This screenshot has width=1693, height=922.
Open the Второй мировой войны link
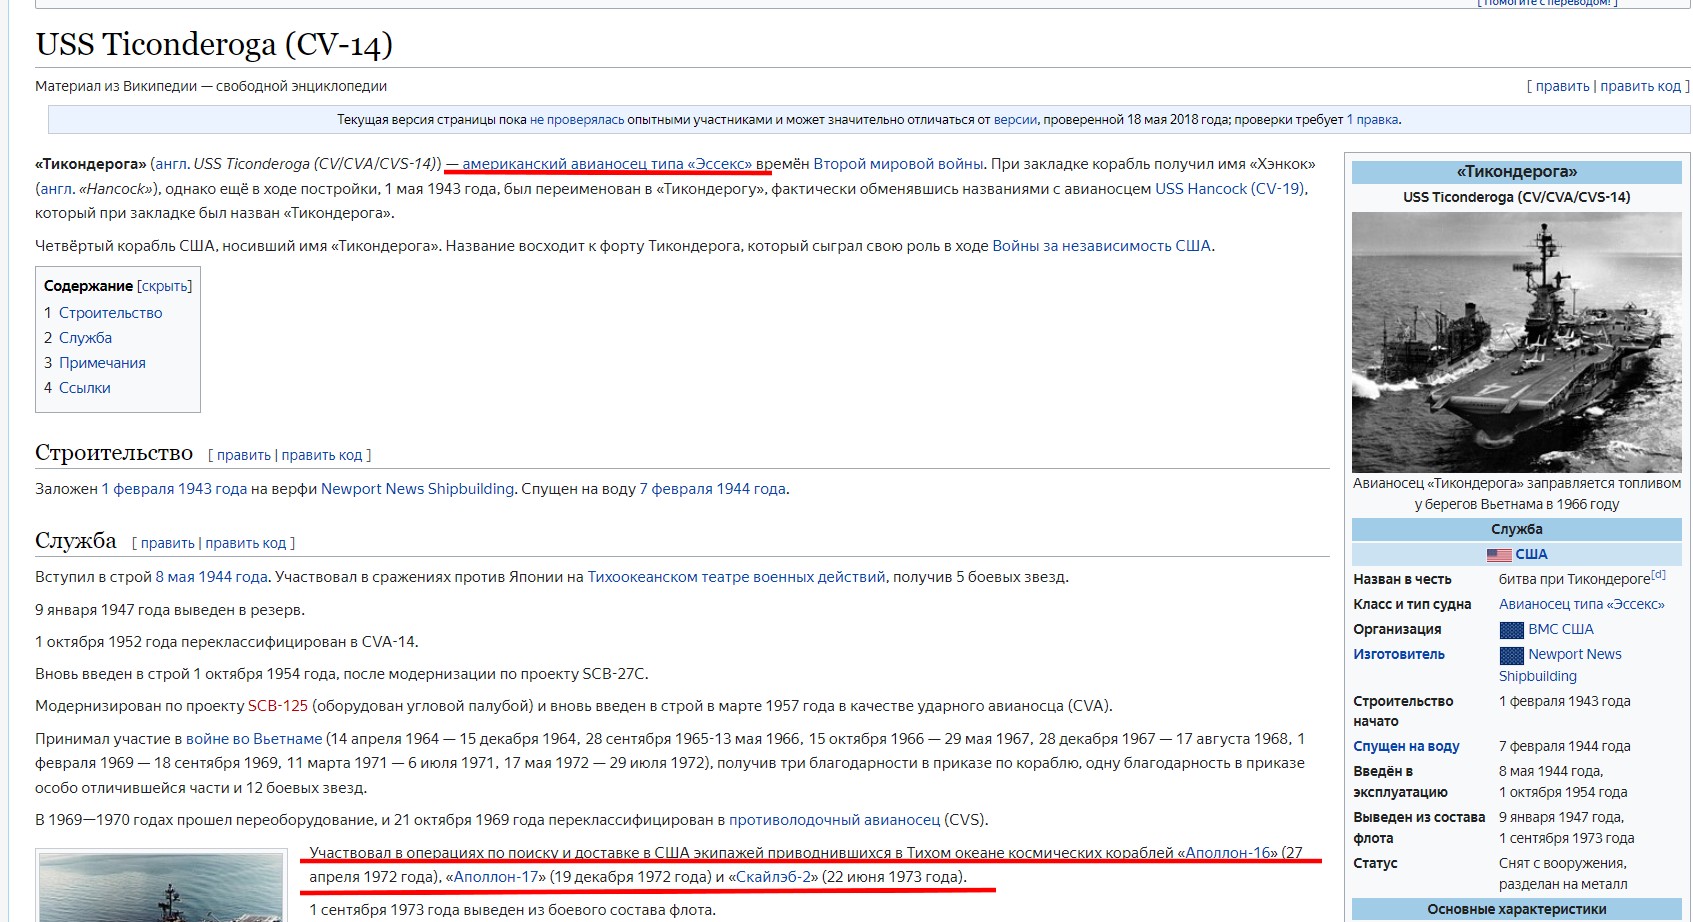click(898, 164)
